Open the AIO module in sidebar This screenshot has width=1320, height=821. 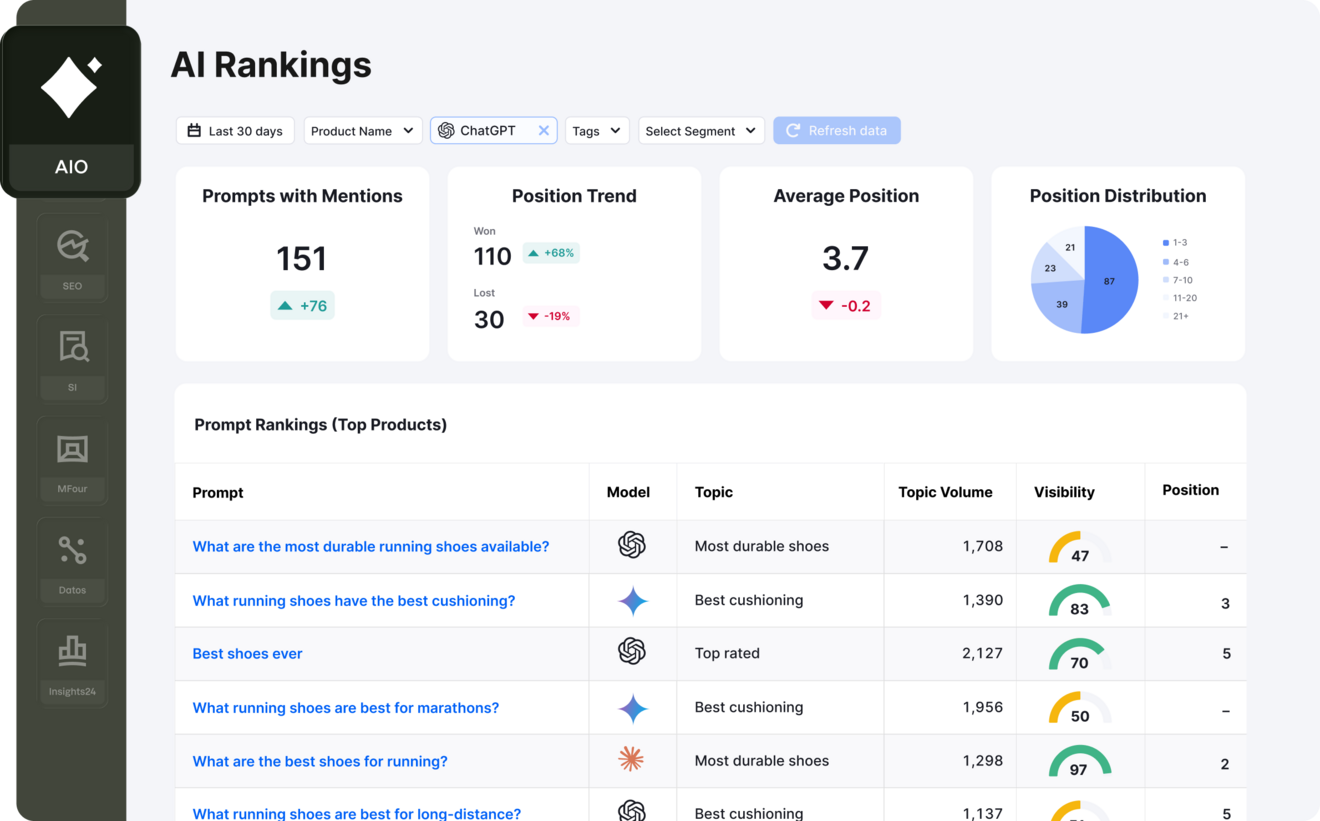point(71,112)
